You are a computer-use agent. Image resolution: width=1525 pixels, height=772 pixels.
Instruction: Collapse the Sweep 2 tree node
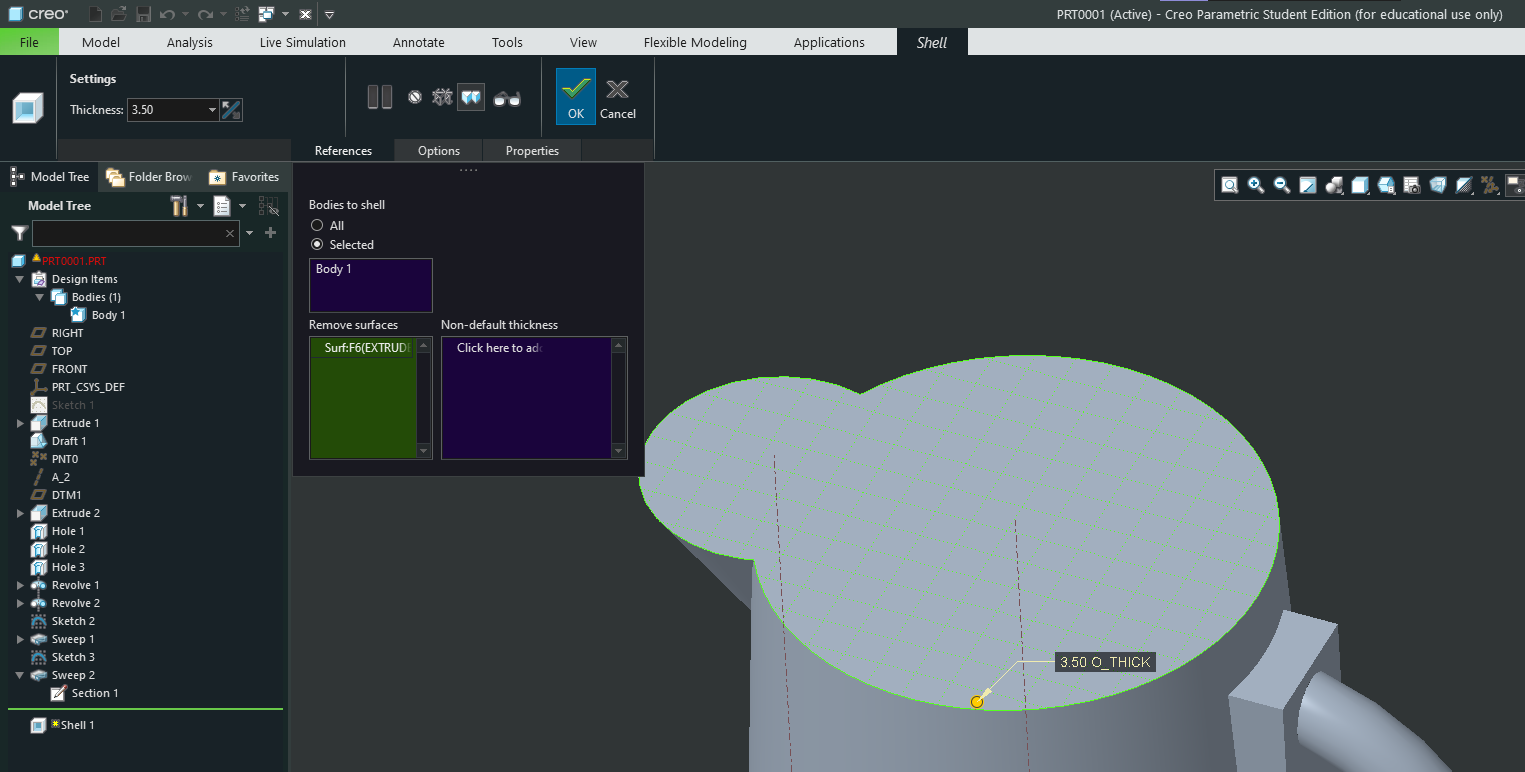[x=21, y=675]
